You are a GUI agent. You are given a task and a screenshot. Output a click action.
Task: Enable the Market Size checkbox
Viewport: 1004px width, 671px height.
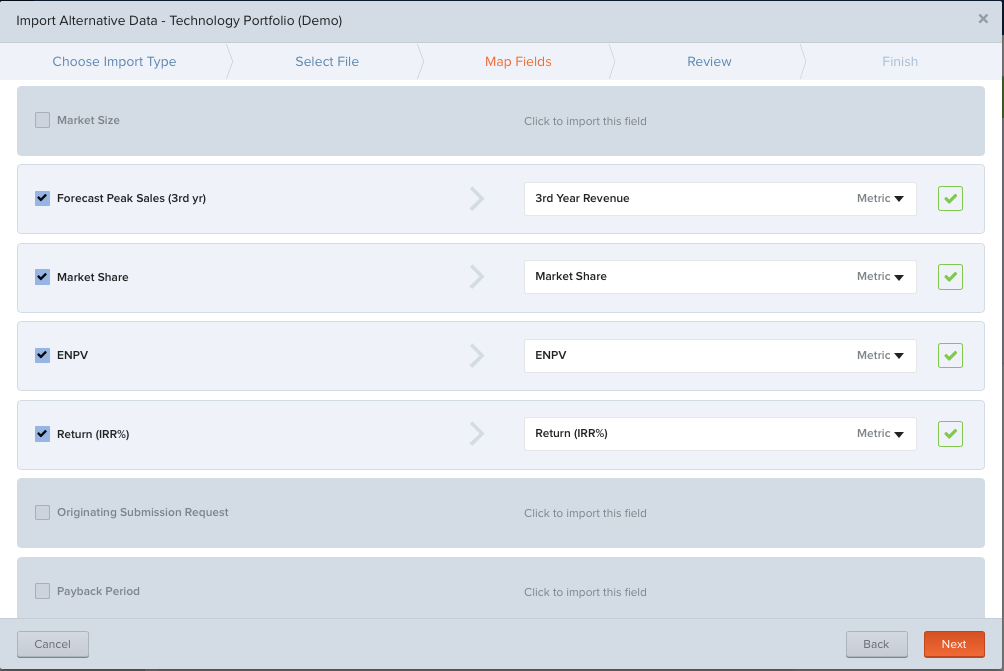point(42,120)
